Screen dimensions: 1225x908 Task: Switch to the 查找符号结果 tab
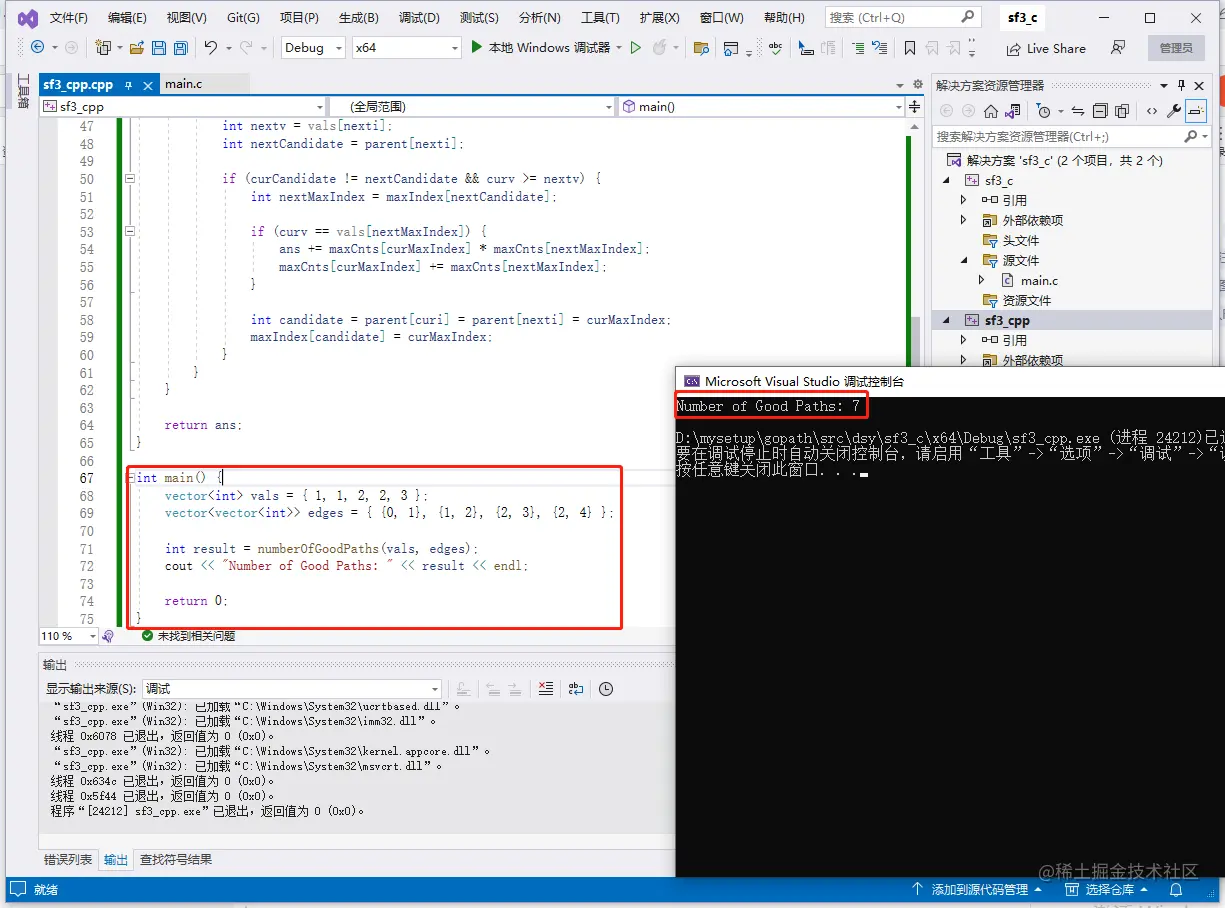click(175, 859)
